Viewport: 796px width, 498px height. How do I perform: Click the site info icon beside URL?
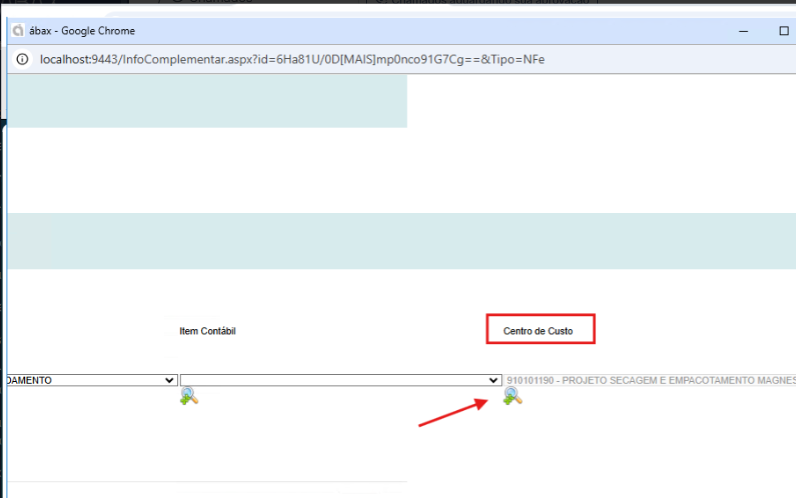click(22, 59)
